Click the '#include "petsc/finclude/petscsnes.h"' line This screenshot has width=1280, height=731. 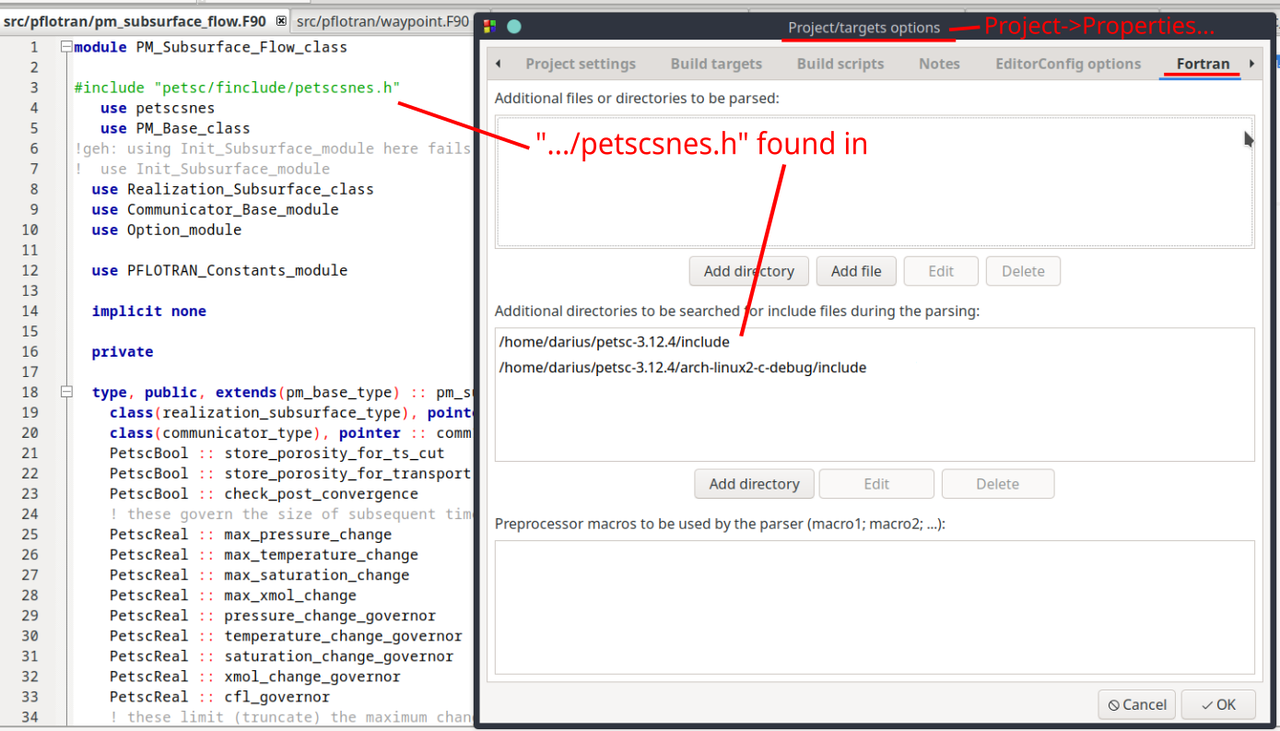[237, 88]
